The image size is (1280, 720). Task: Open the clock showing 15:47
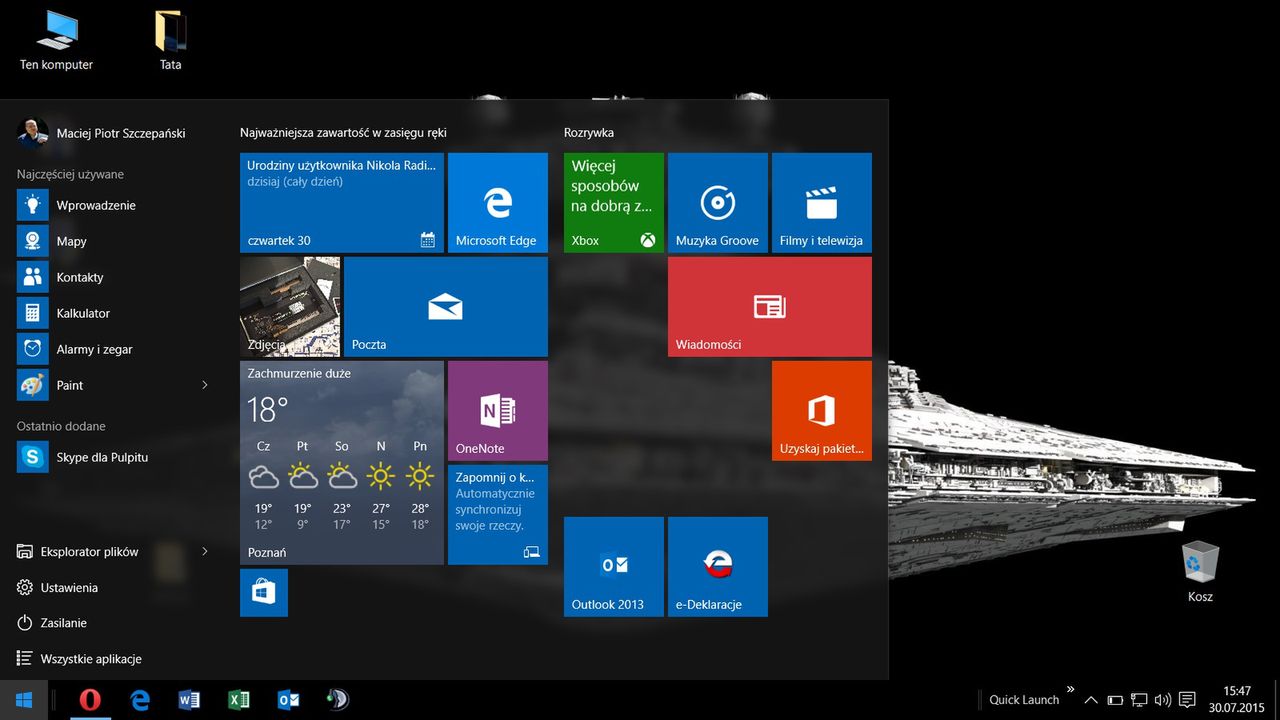click(1237, 699)
